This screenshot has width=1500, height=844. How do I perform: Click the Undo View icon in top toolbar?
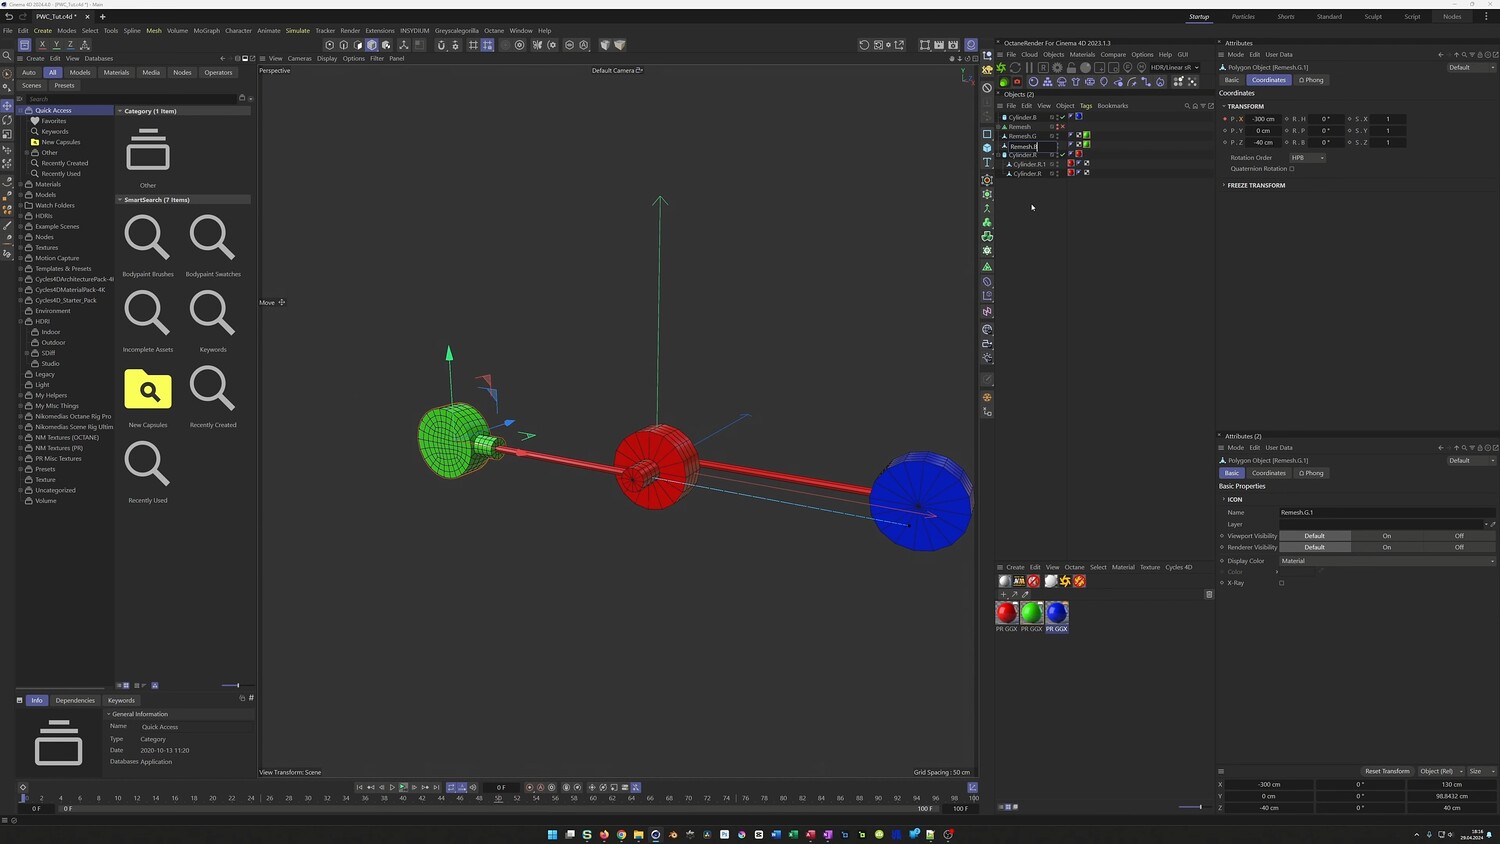coord(864,45)
